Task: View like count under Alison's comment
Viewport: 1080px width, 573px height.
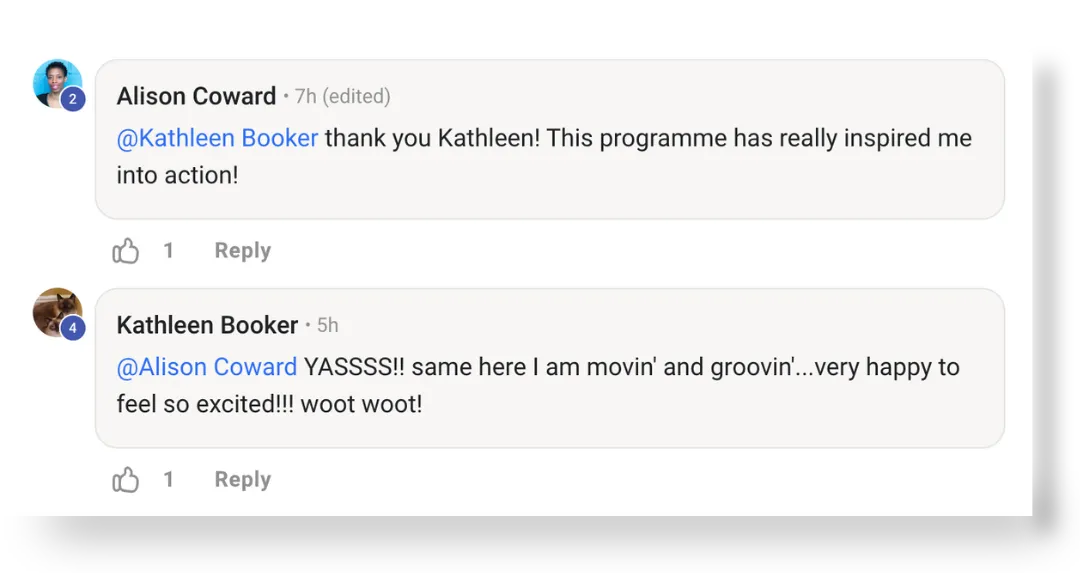Action: pos(168,251)
